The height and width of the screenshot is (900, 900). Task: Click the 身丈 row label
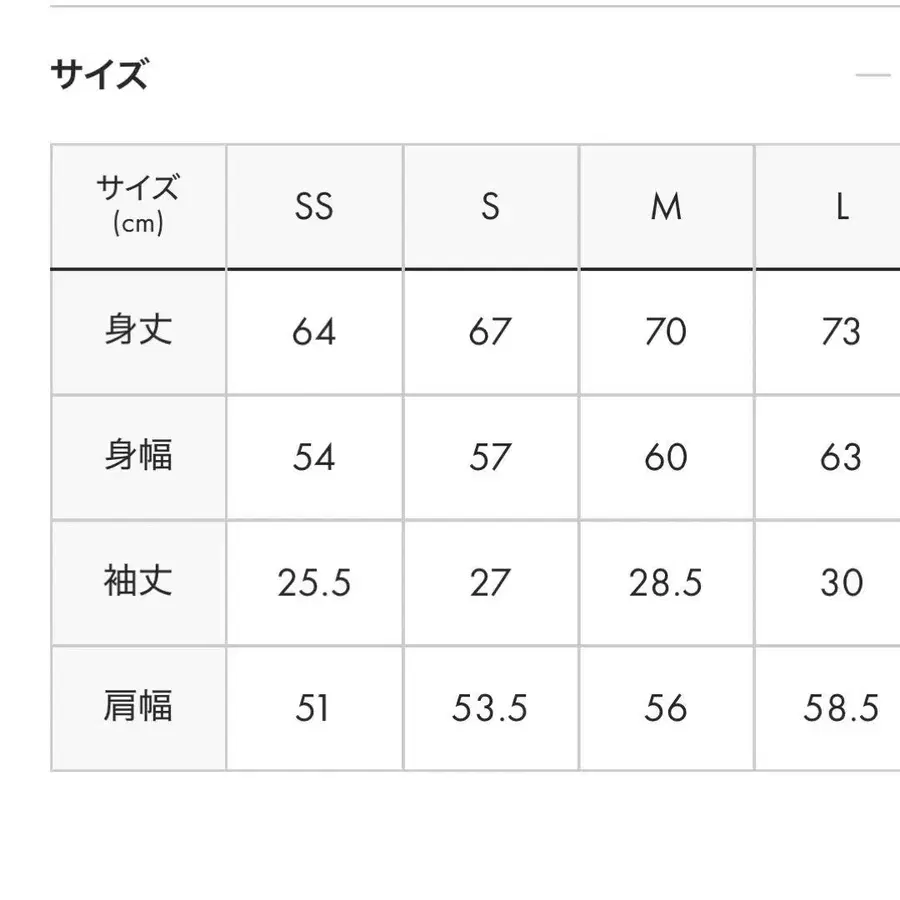point(138,331)
